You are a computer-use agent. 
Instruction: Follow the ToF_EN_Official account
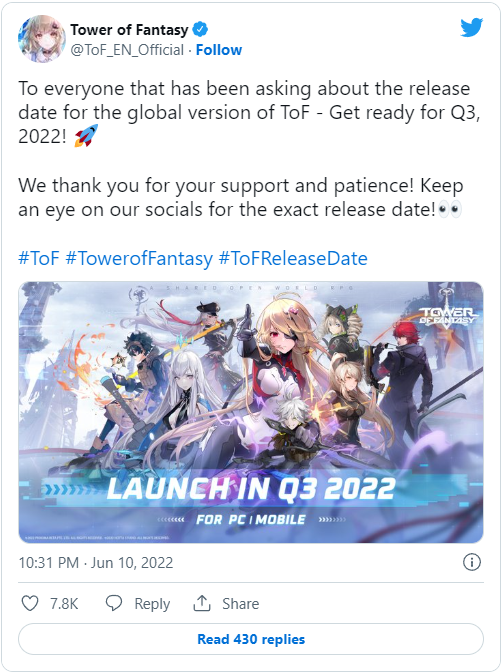pos(219,50)
